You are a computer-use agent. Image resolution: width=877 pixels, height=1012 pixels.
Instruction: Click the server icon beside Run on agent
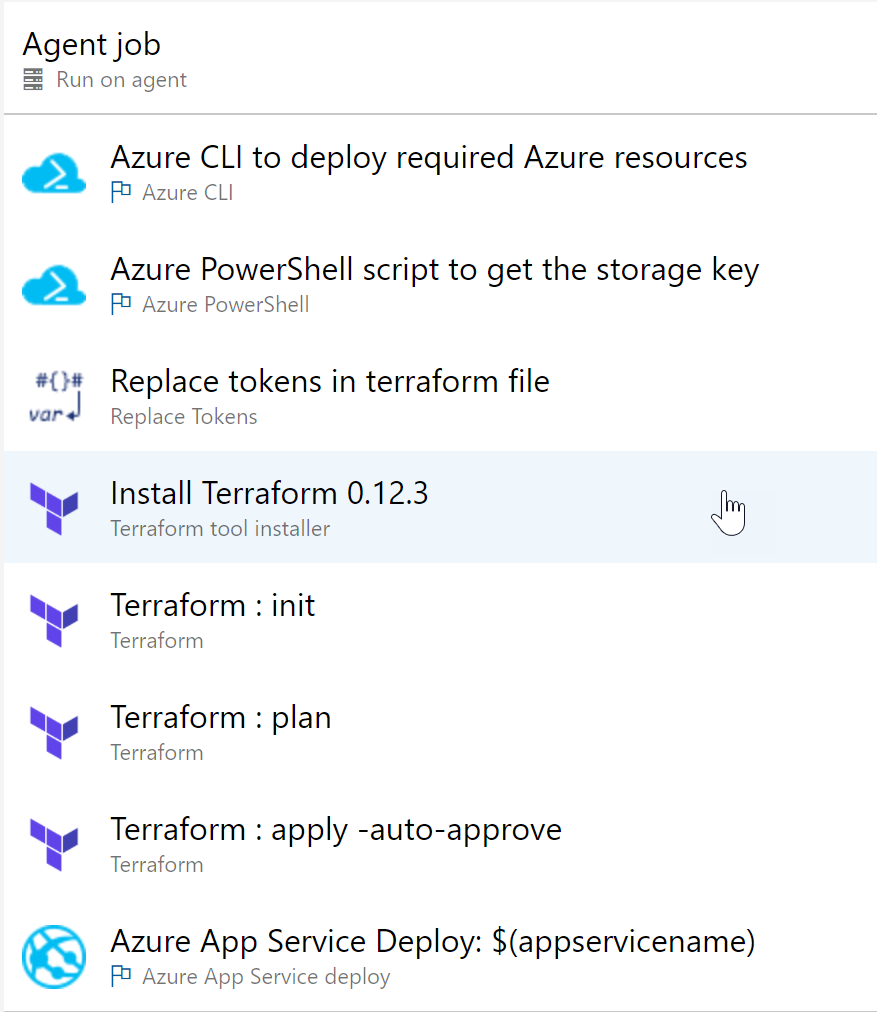(x=33, y=79)
